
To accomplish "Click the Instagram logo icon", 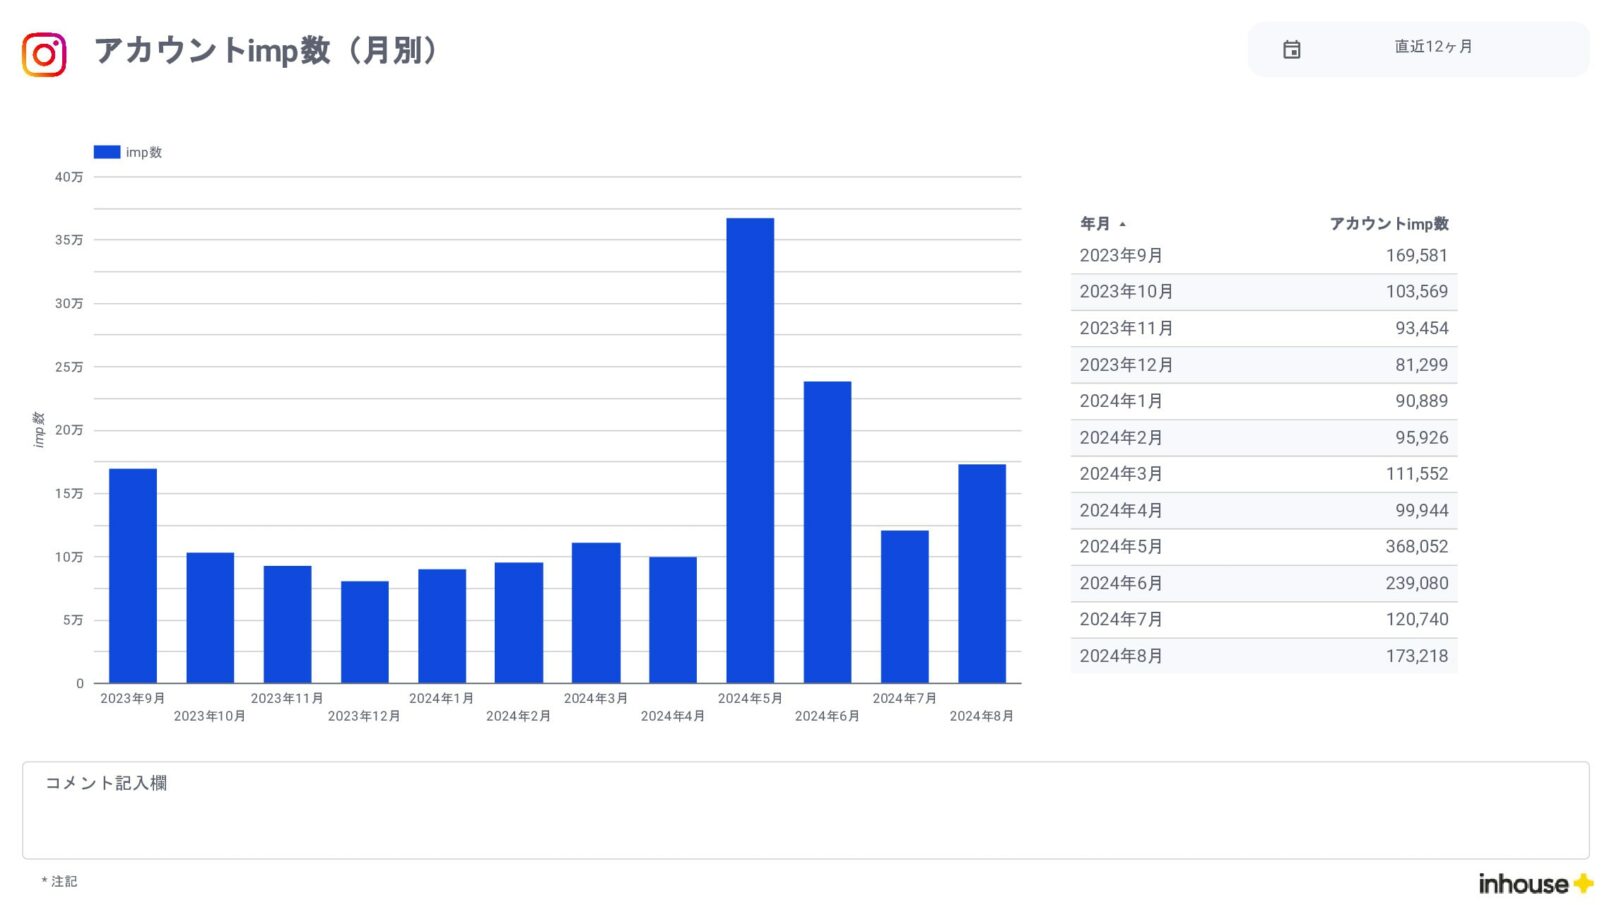I will pos(44,54).
